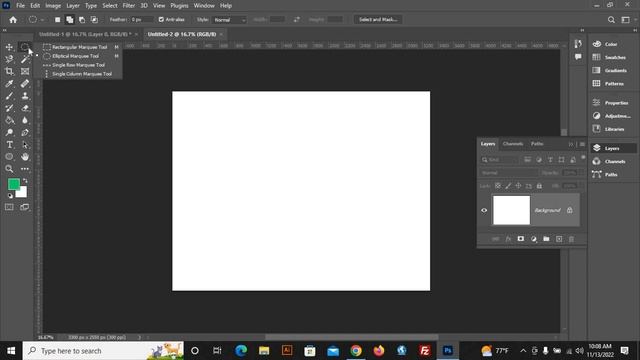The height and width of the screenshot is (360, 640).
Task: Open the layer blend mode dropdown
Action: pos(509,173)
